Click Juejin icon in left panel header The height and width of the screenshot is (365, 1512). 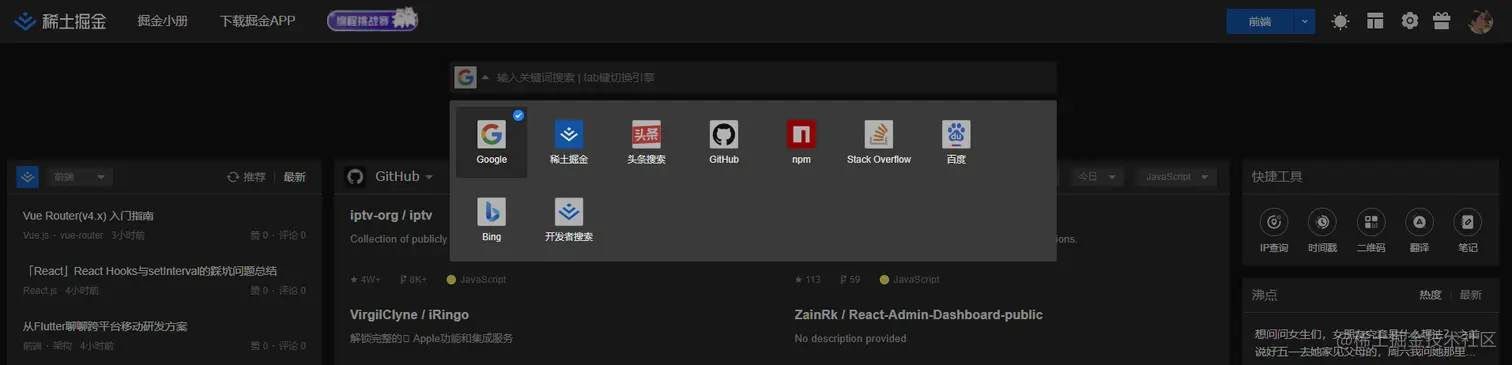pos(27,177)
